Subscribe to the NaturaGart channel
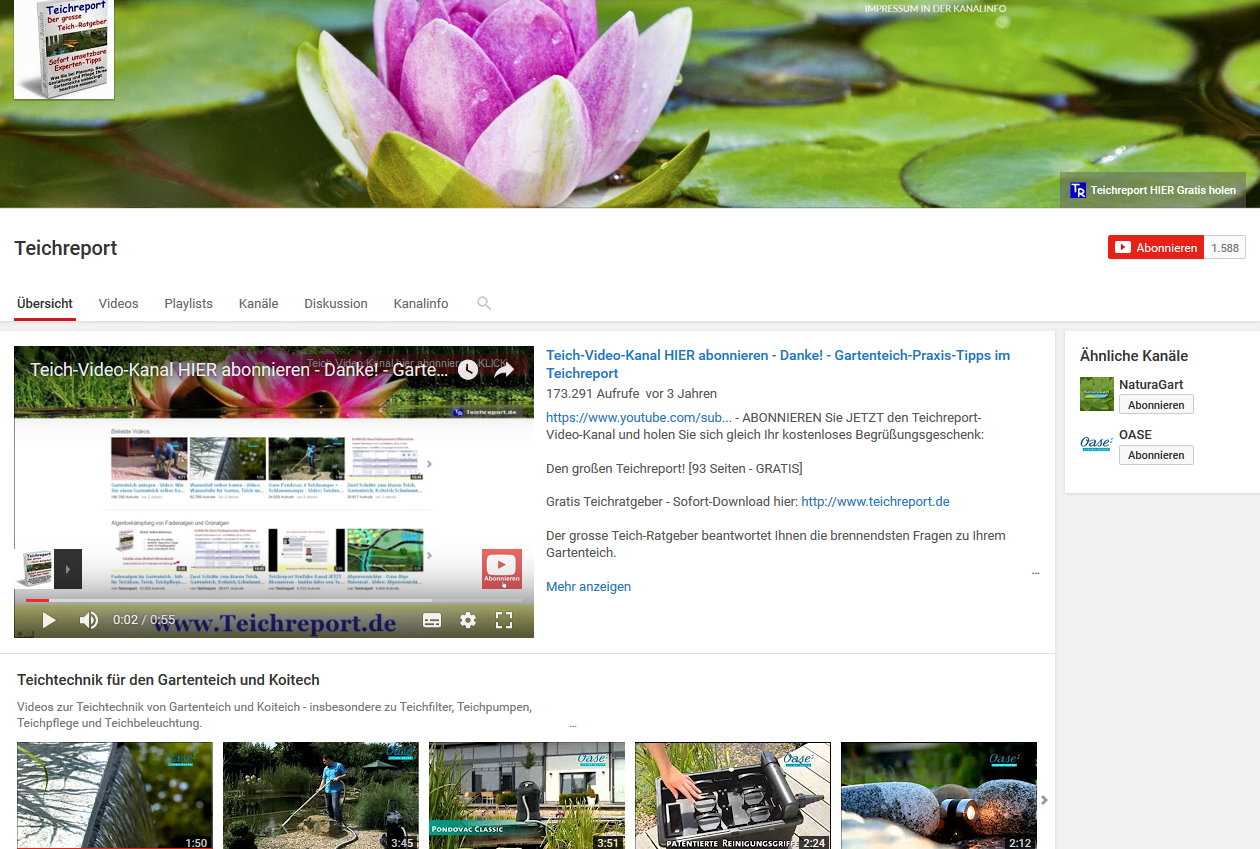The width and height of the screenshot is (1260, 849). click(x=1155, y=405)
